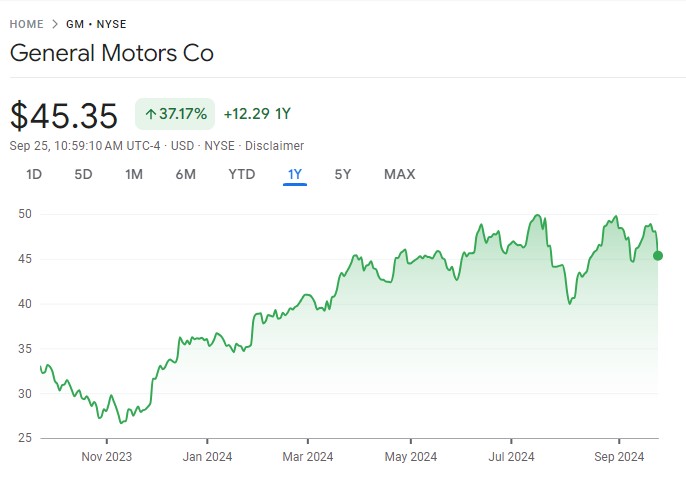
Task: Click the GM • NYSE breadcrumb
Action: pos(96,24)
